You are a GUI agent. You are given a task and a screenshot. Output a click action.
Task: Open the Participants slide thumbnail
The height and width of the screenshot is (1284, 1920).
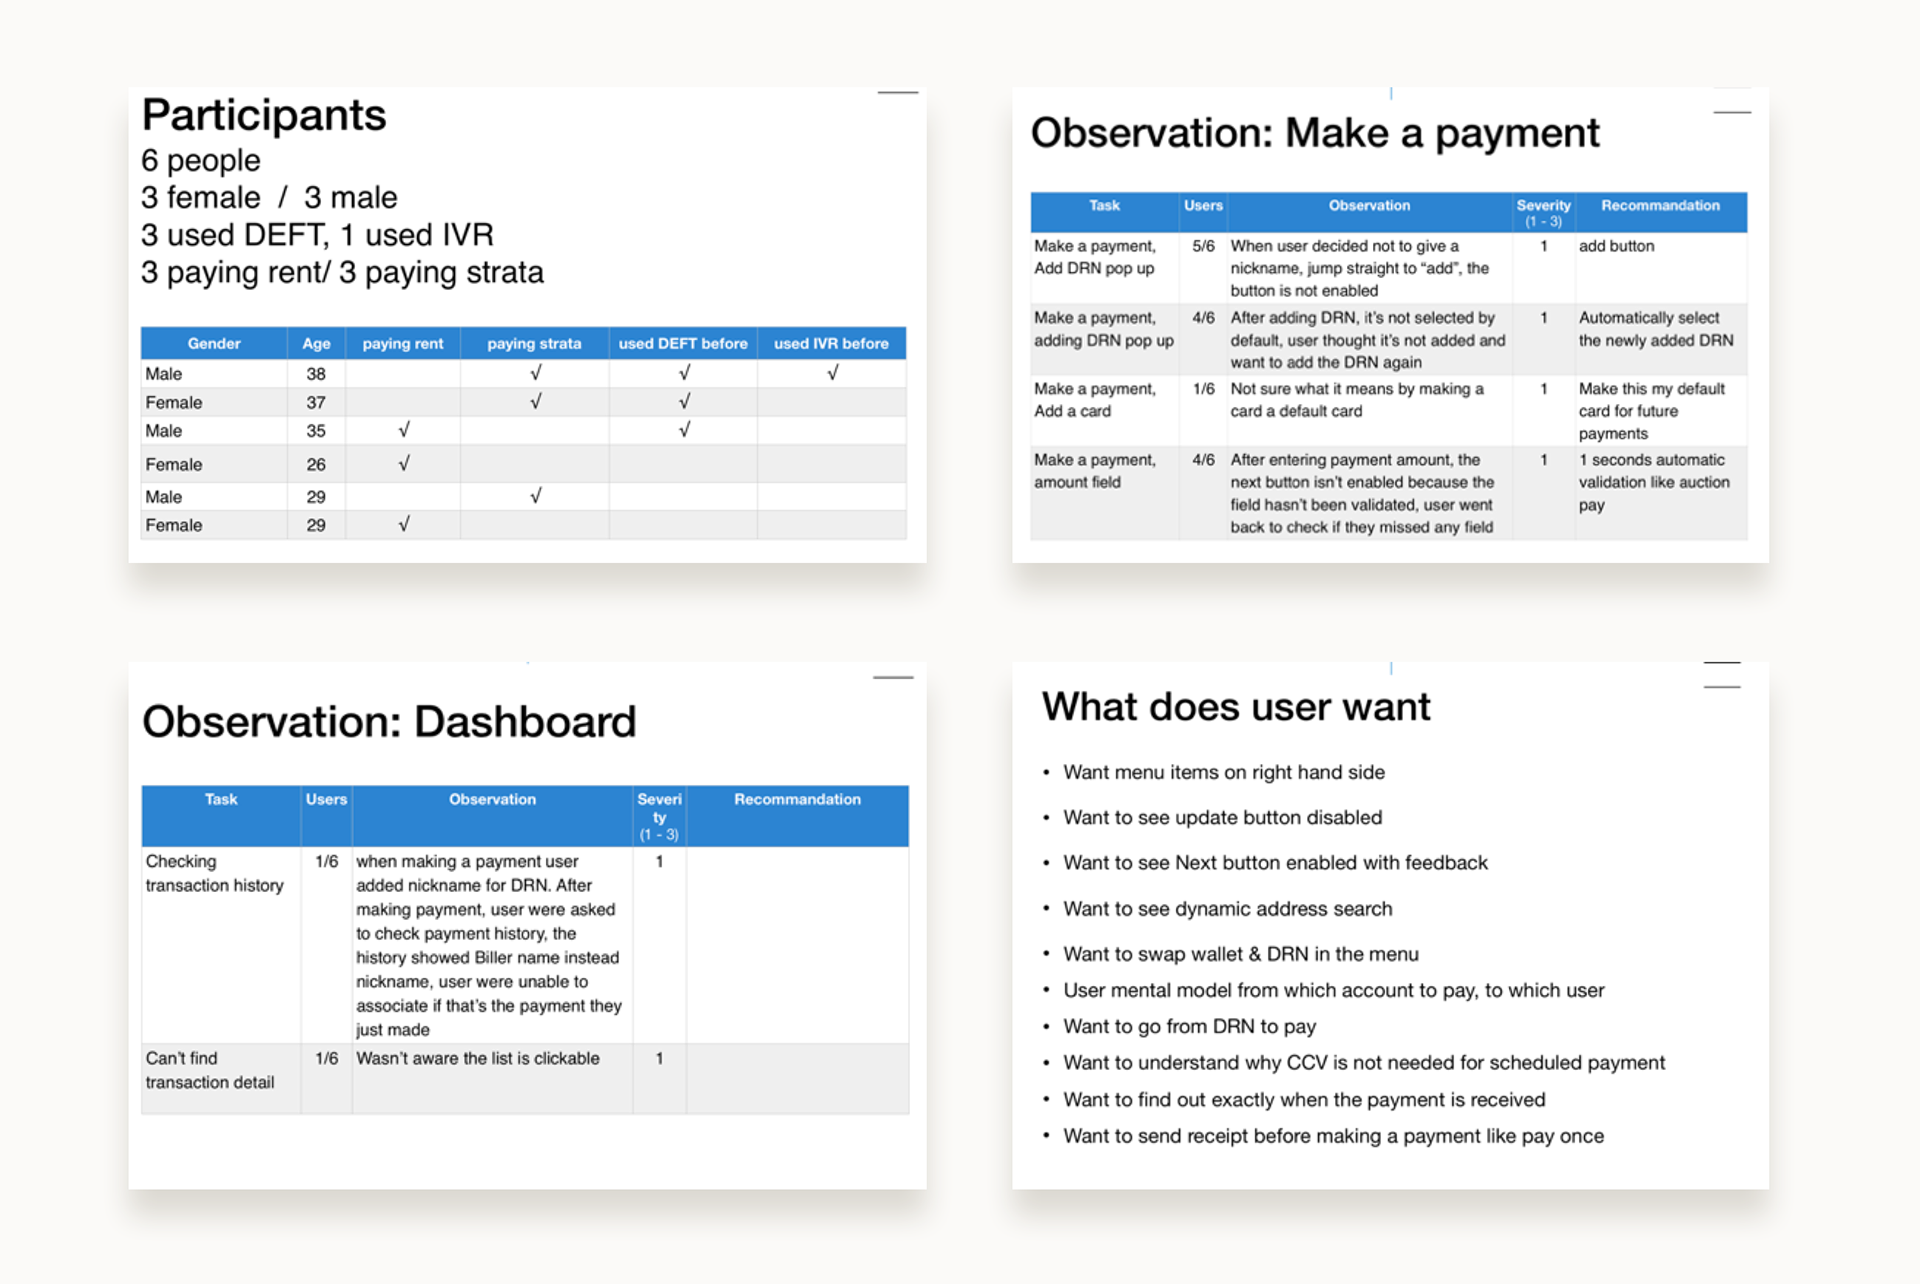[x=527, y=324]
